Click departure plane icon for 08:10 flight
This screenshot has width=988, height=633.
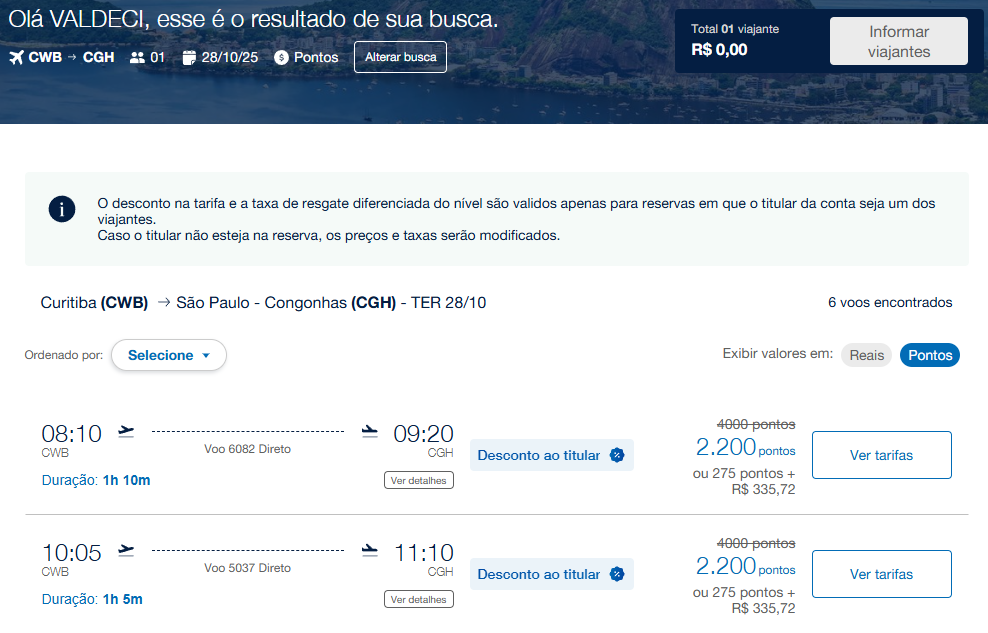coord(126,432)
